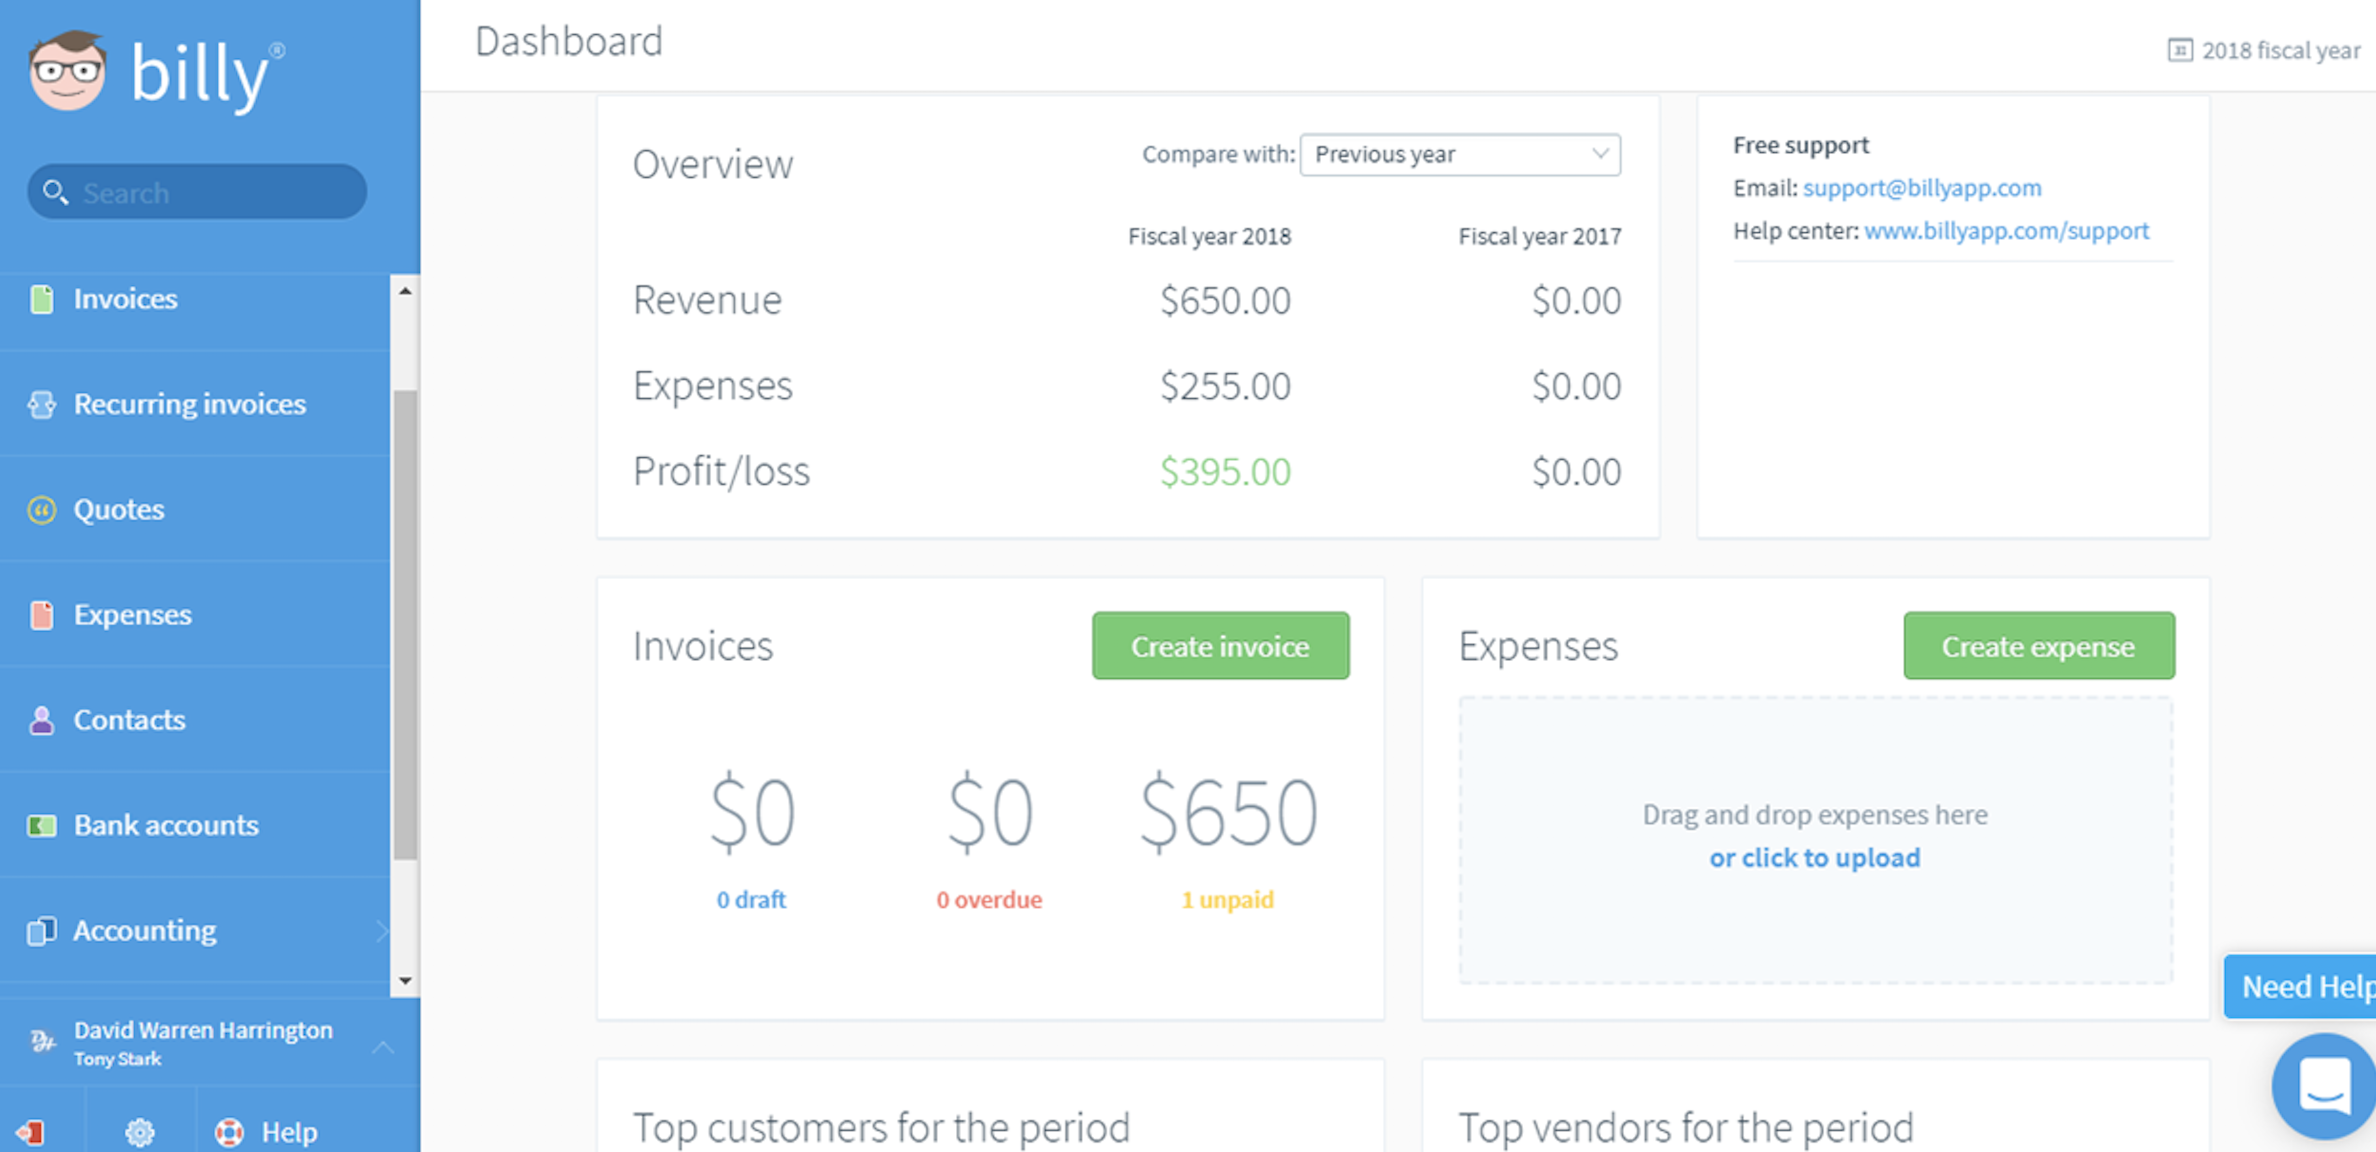Open the chat bubble widget
The height and width of the screenshot is (1152, 2376).
(2324, 1086)
